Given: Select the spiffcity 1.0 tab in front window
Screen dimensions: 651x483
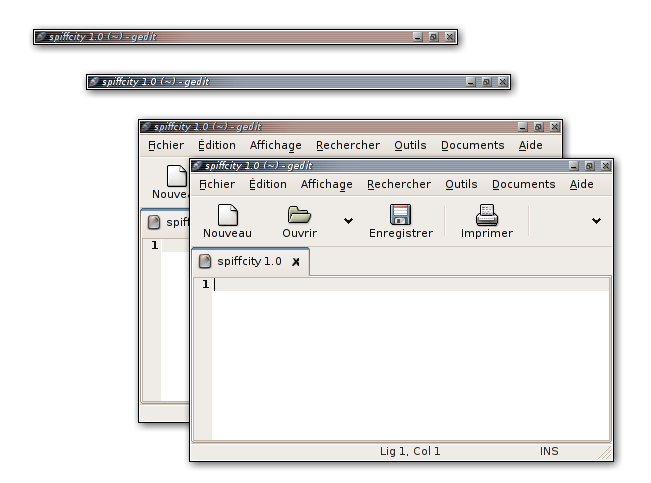Looking at the screenshot, I should pyautogui.click(x=250, y=262).
